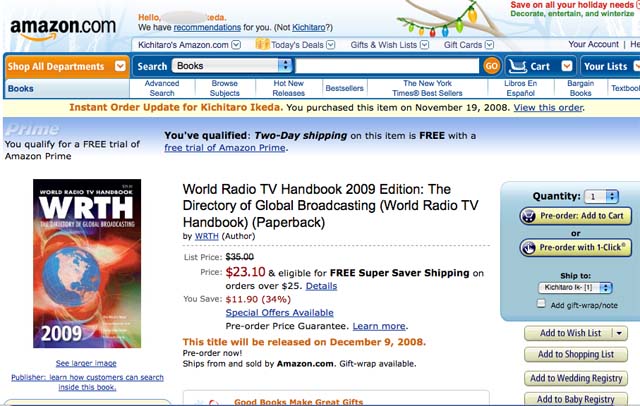Open the Cart dropdown arrow
Viewport: 640px width, 406px height.
[x=567, y=66]
